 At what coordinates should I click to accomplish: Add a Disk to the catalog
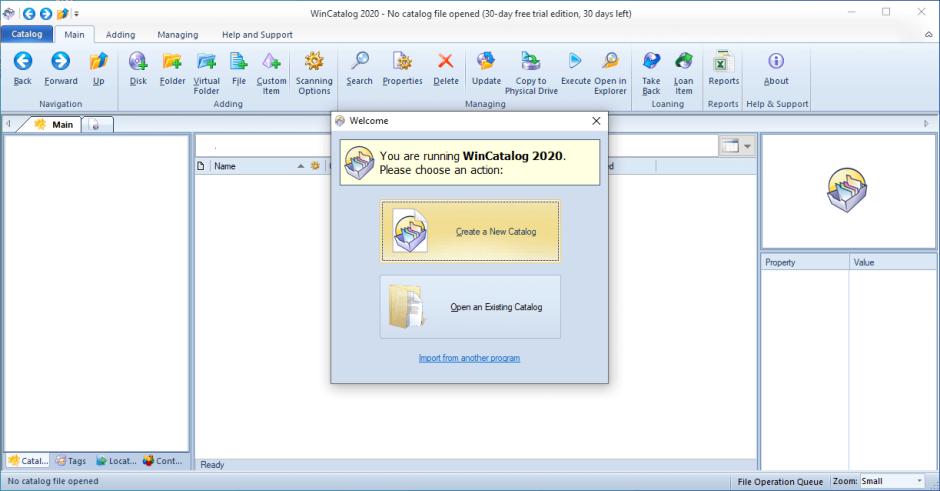pos(138,69)
